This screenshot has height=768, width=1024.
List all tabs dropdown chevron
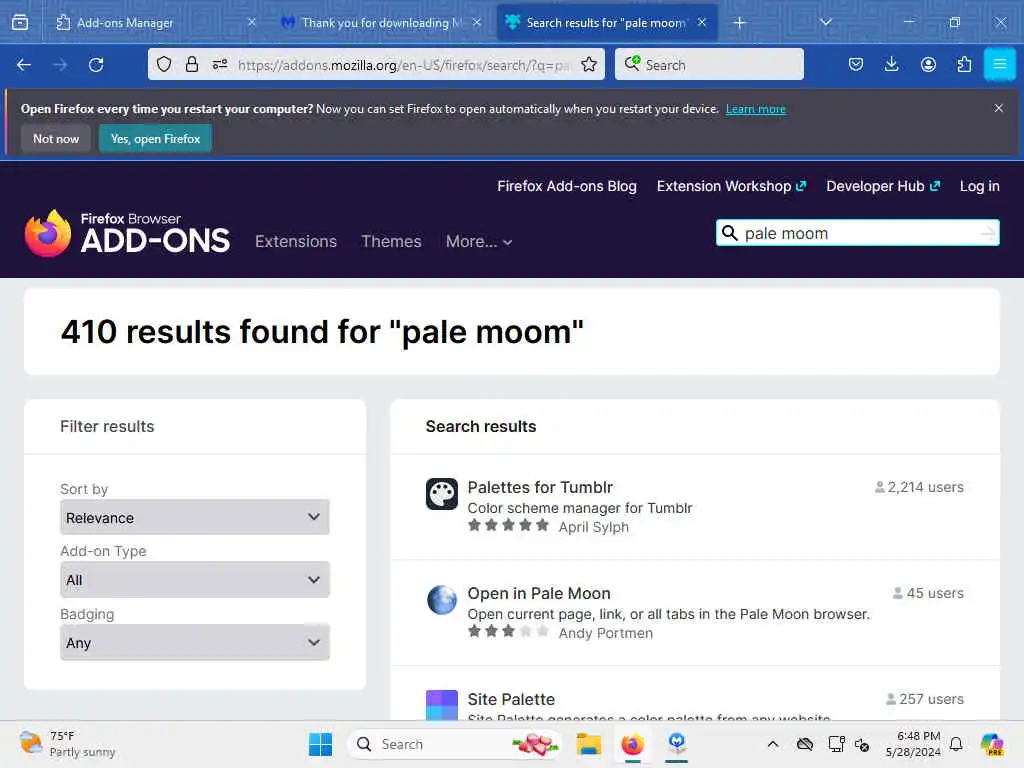coord(825,23)
